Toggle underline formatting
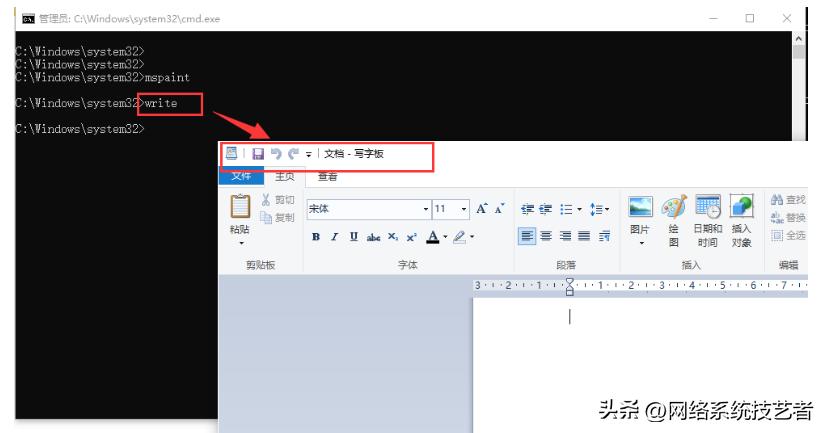The width and height of the screenshot is (826, 433). coord(353,237)
